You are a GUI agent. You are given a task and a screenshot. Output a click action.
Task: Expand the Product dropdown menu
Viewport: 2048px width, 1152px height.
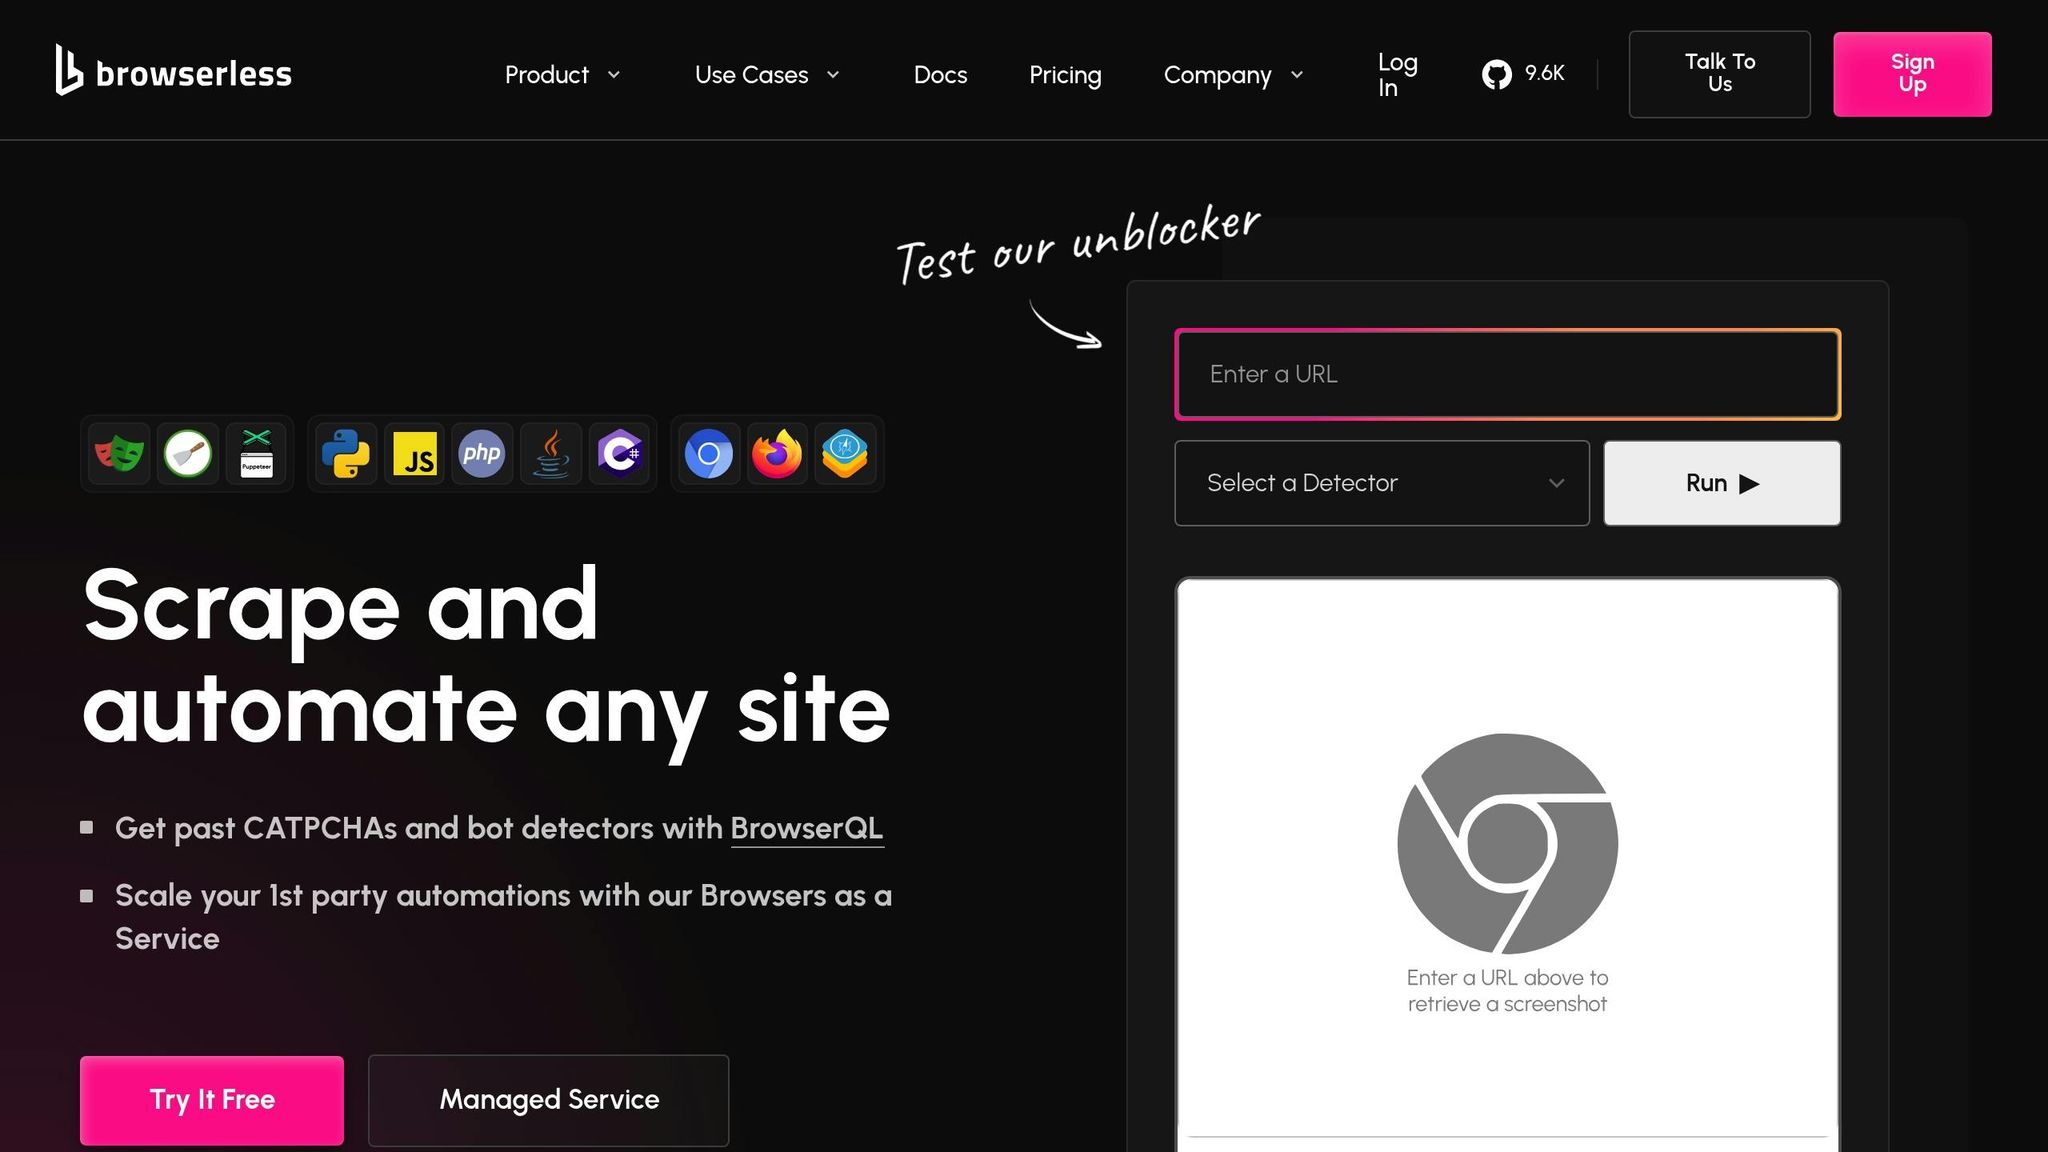563,75
